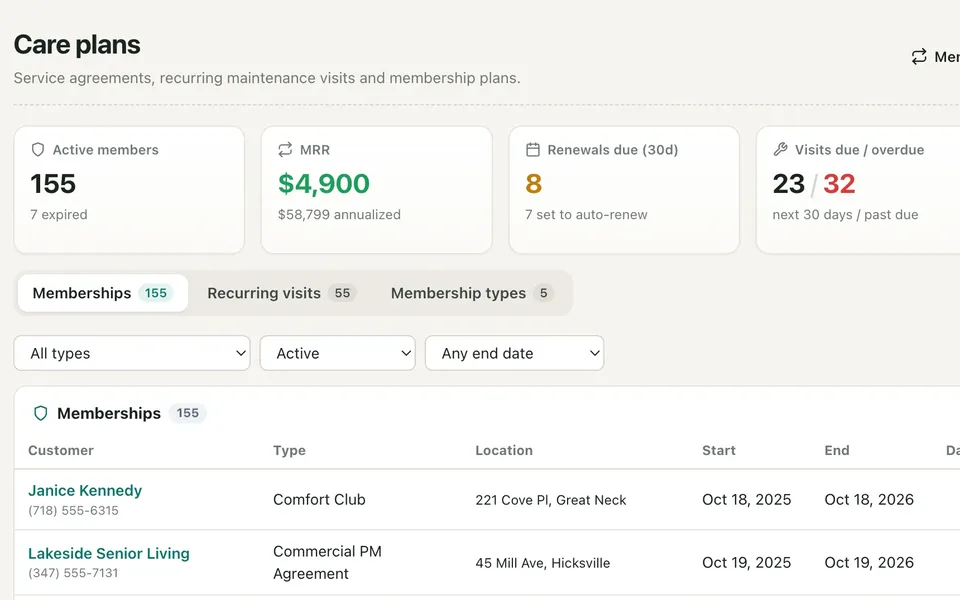
Task: Click the phone number (718) 555-6315
Action: pos(73,511)
